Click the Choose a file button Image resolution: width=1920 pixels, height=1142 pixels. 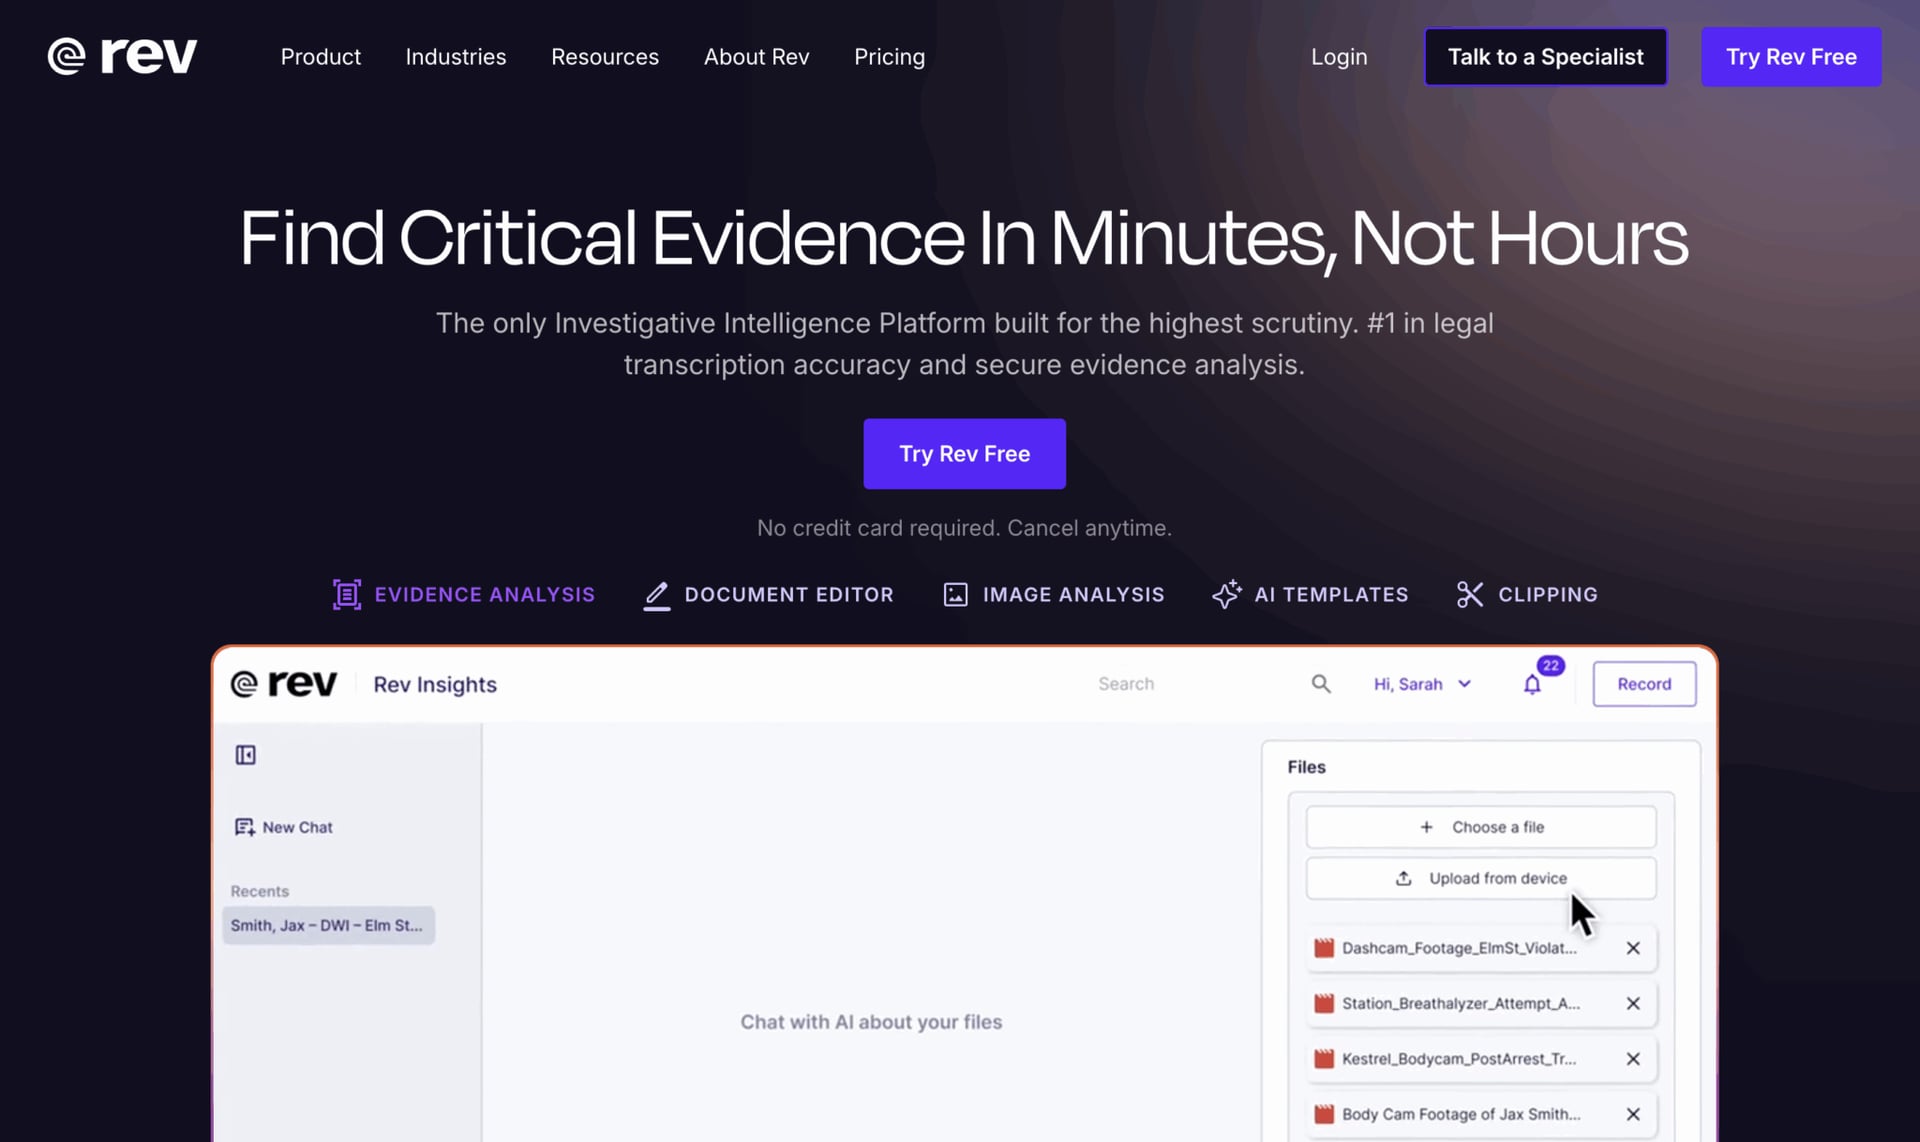[x=1481, y=827]
